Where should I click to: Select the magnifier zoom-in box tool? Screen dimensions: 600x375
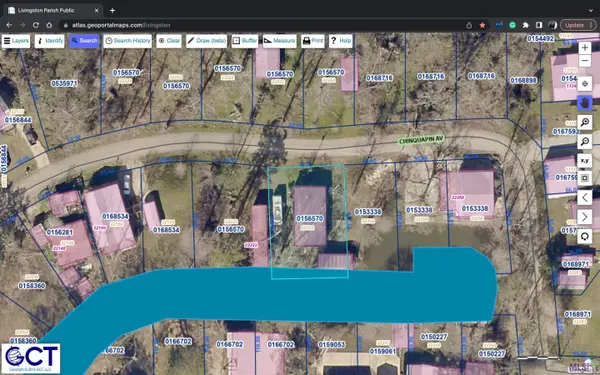click(585, 122)
